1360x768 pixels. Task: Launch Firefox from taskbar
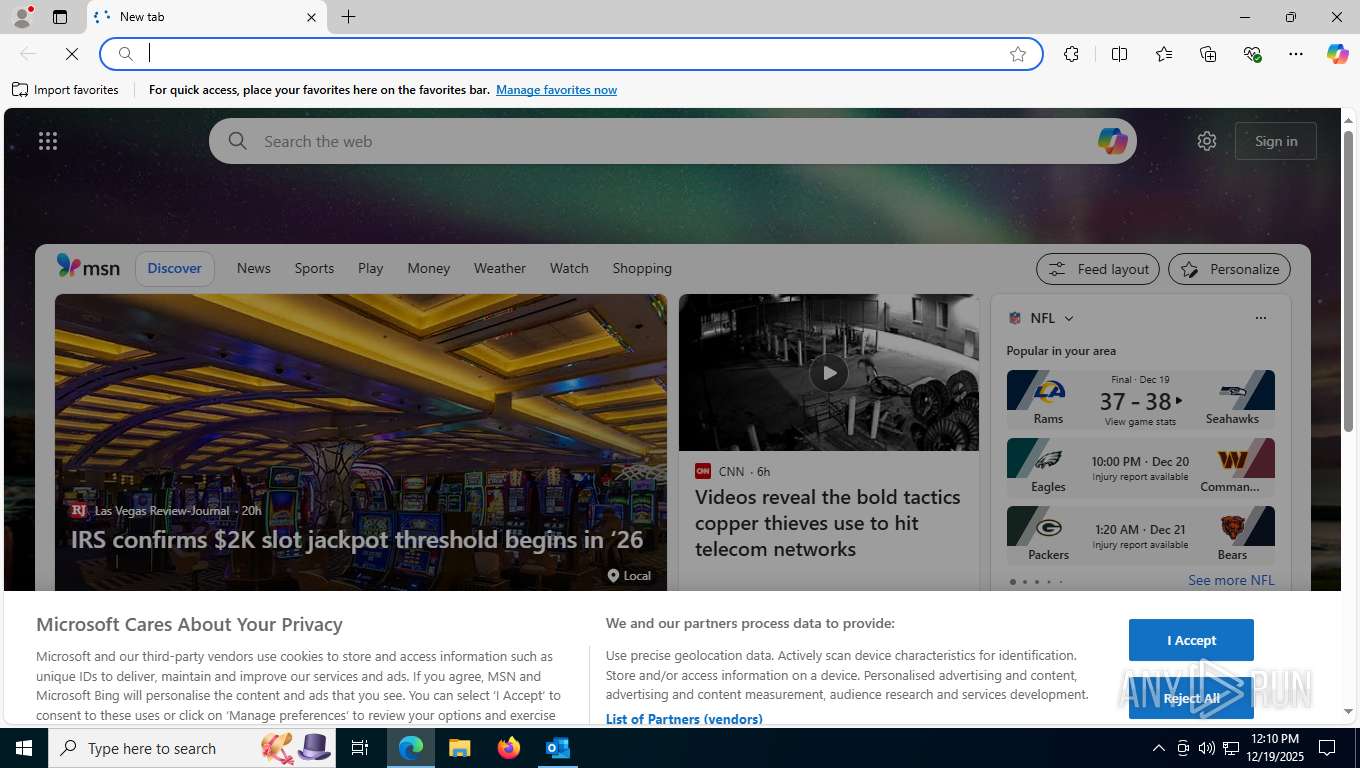(x=509, y=748)
